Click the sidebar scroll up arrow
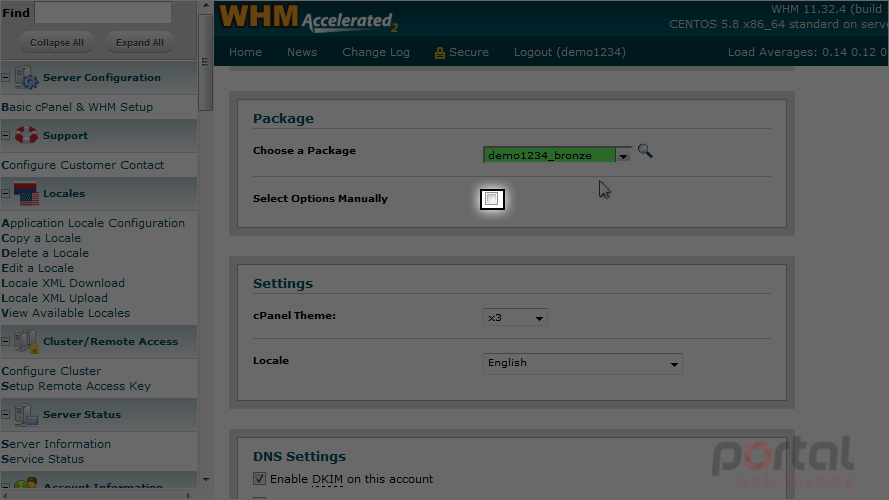The height and width of the screenshot is (500, 889). click(x=205, y=6)
